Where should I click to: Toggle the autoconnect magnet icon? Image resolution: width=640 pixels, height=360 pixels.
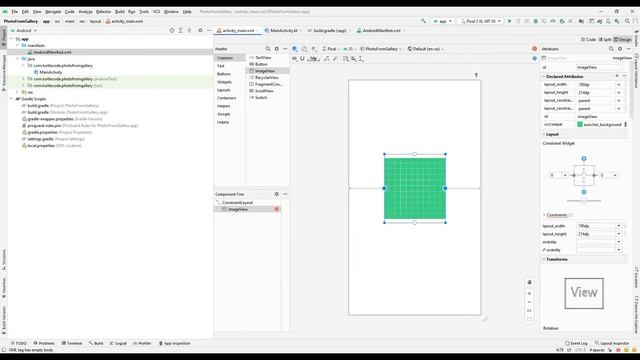302,59
